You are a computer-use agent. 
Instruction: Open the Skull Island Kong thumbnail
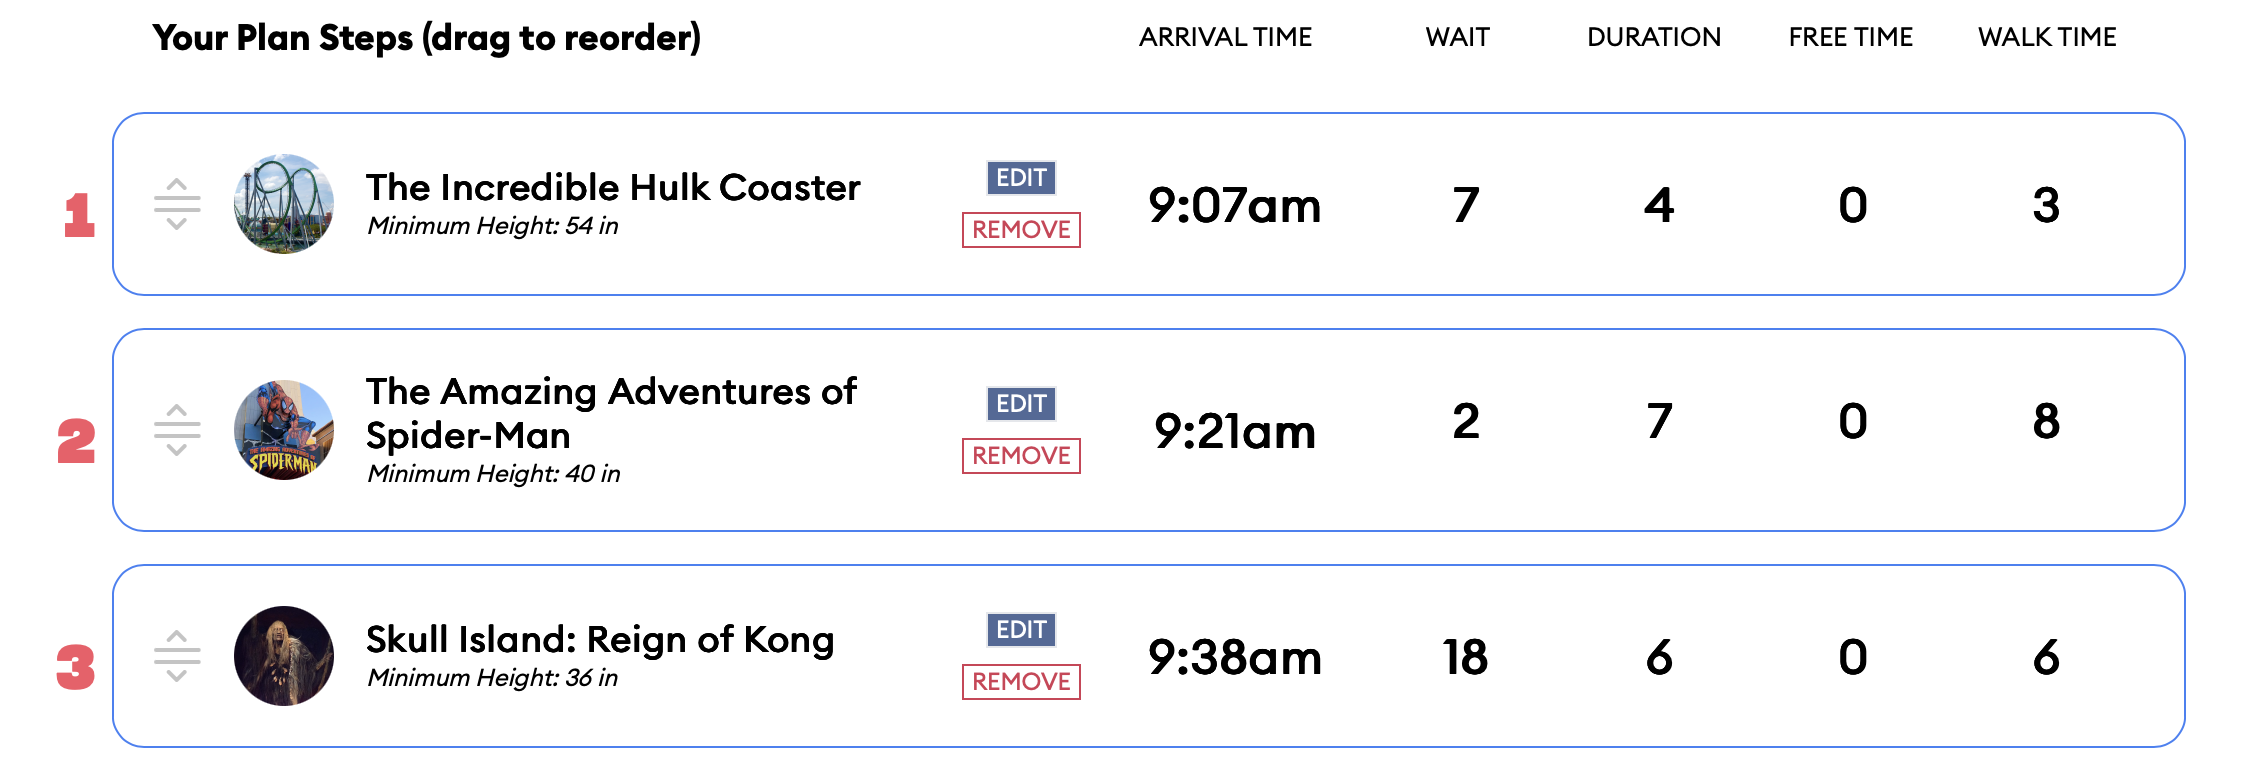(x=284, y=656)
